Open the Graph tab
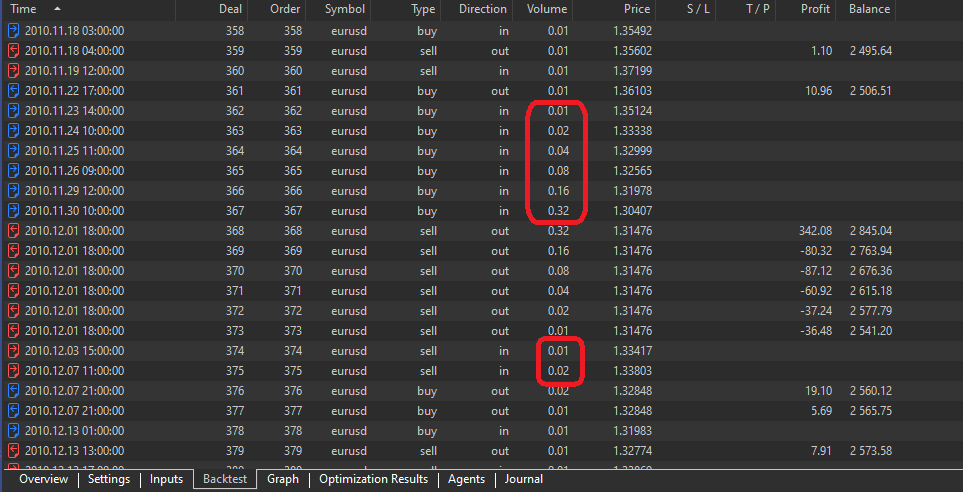963x492 pixels. [x=283, y=480]
